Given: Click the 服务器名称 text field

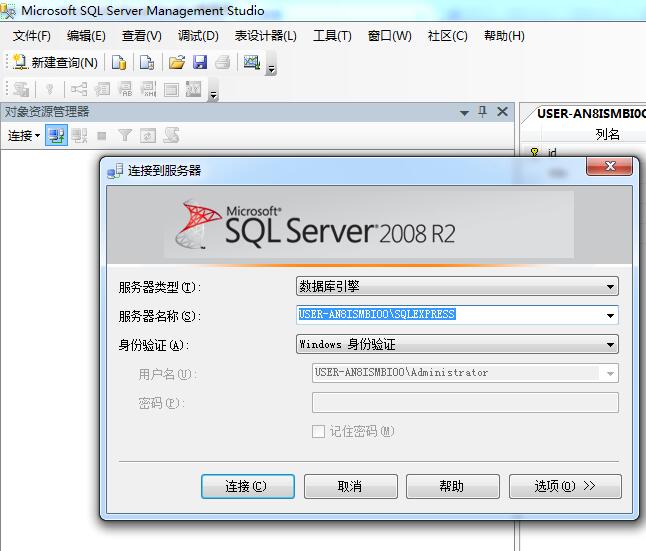Looking at the screenshot, I should pos(449,315).
